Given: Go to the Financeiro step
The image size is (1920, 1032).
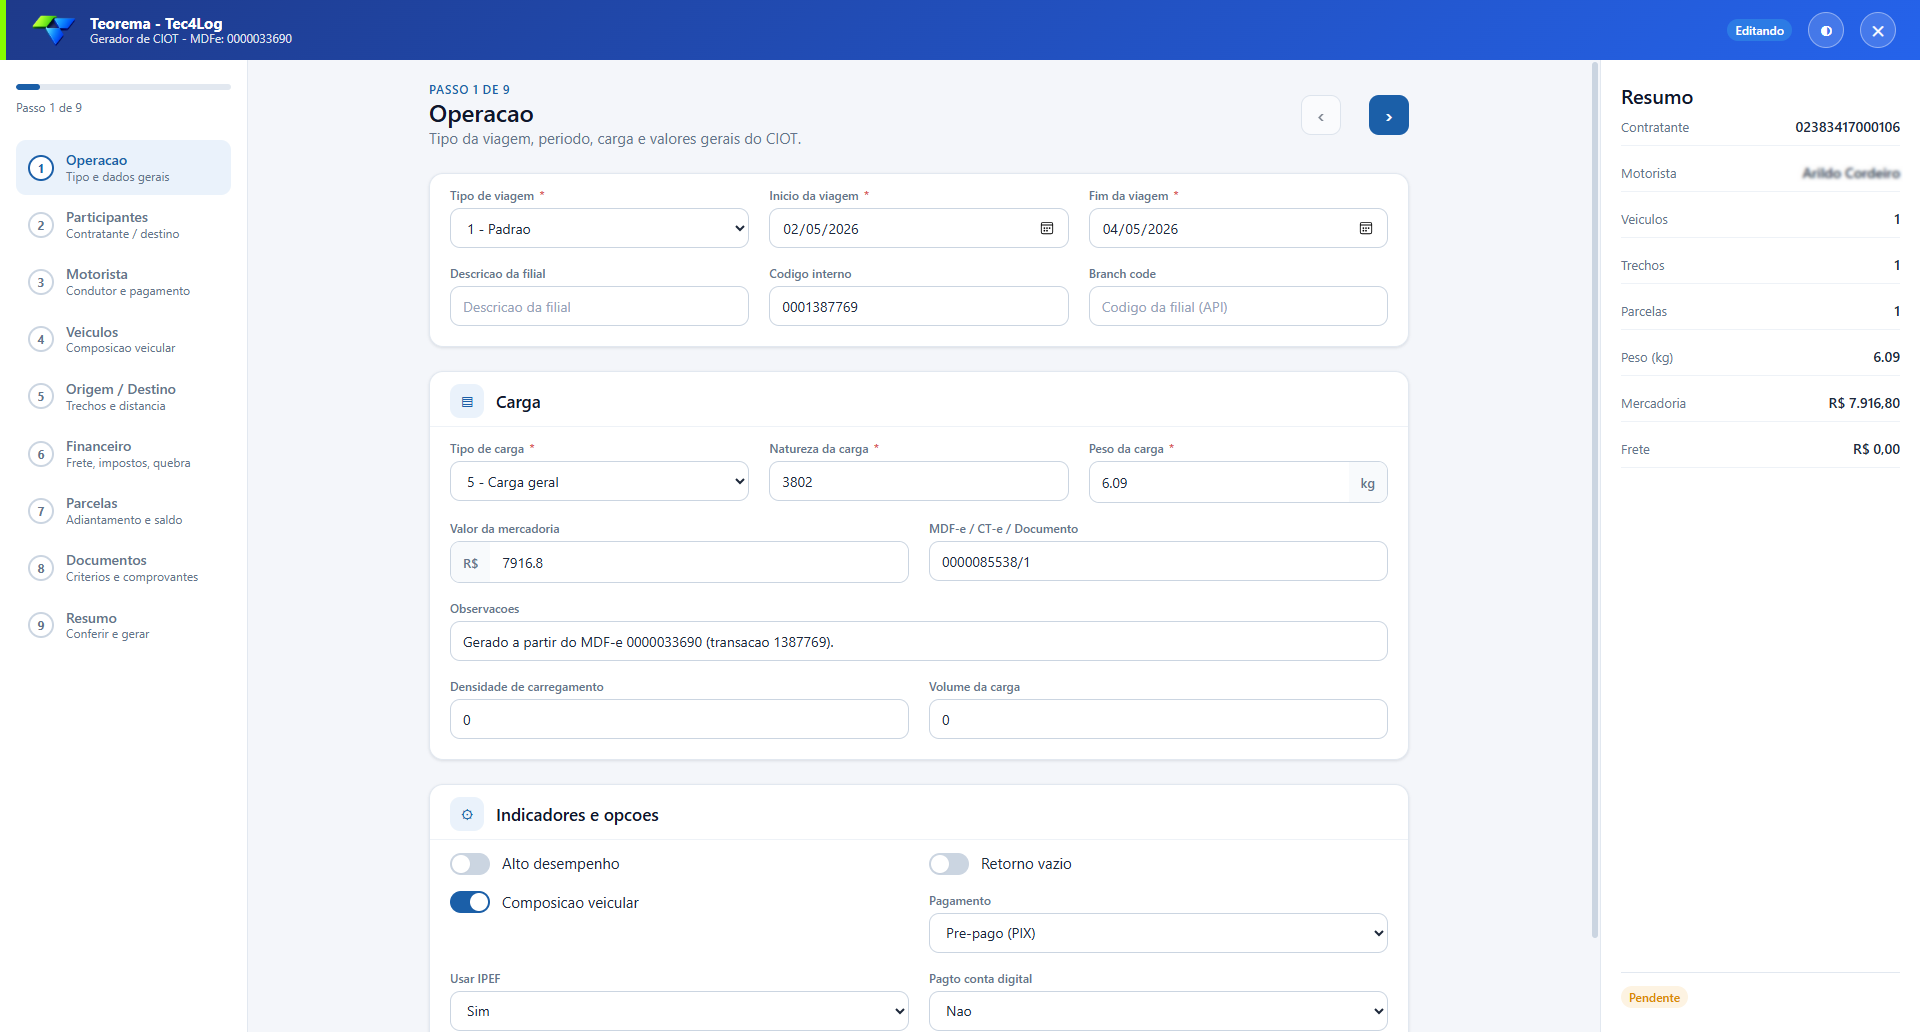Looking at the screenshot, I should point(123,454).
